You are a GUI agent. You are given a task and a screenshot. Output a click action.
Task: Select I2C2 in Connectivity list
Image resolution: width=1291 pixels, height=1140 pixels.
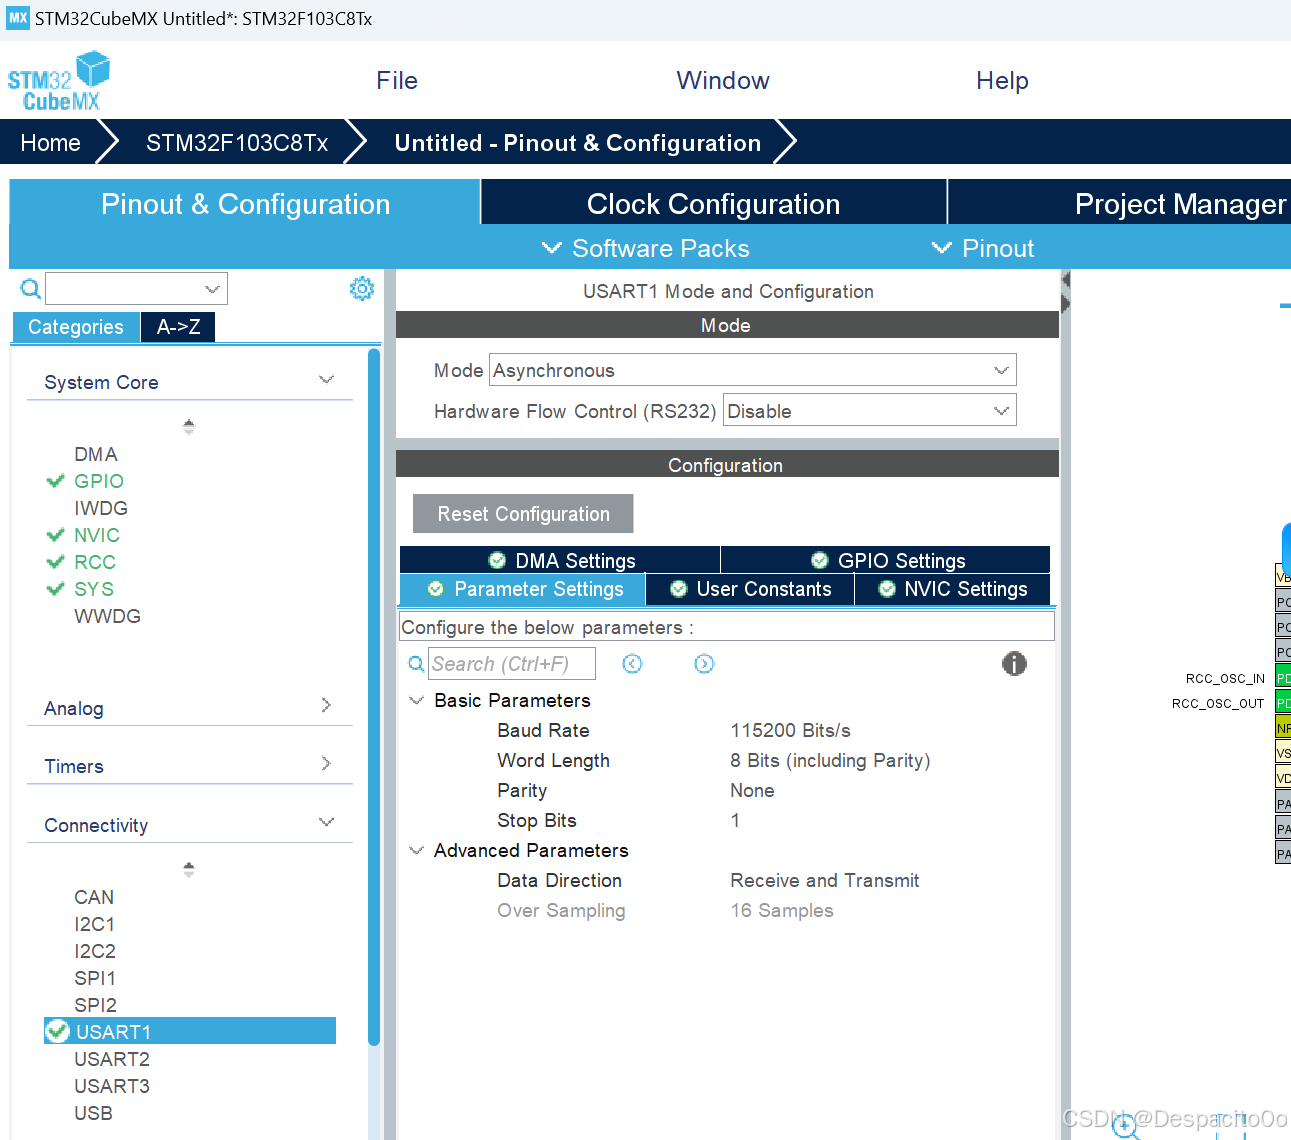(x=95, y=951)
